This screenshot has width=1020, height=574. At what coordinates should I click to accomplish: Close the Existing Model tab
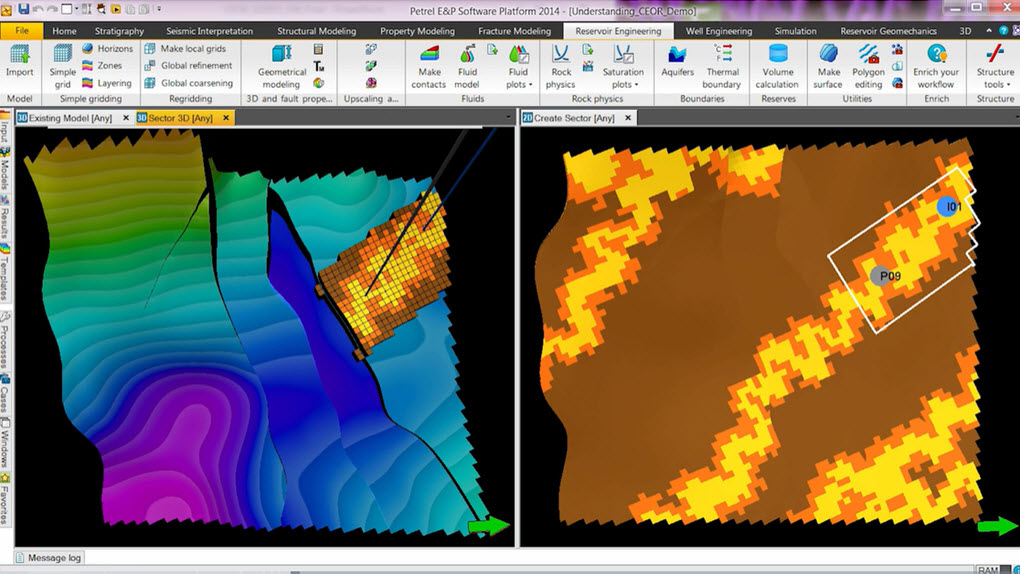126,118
